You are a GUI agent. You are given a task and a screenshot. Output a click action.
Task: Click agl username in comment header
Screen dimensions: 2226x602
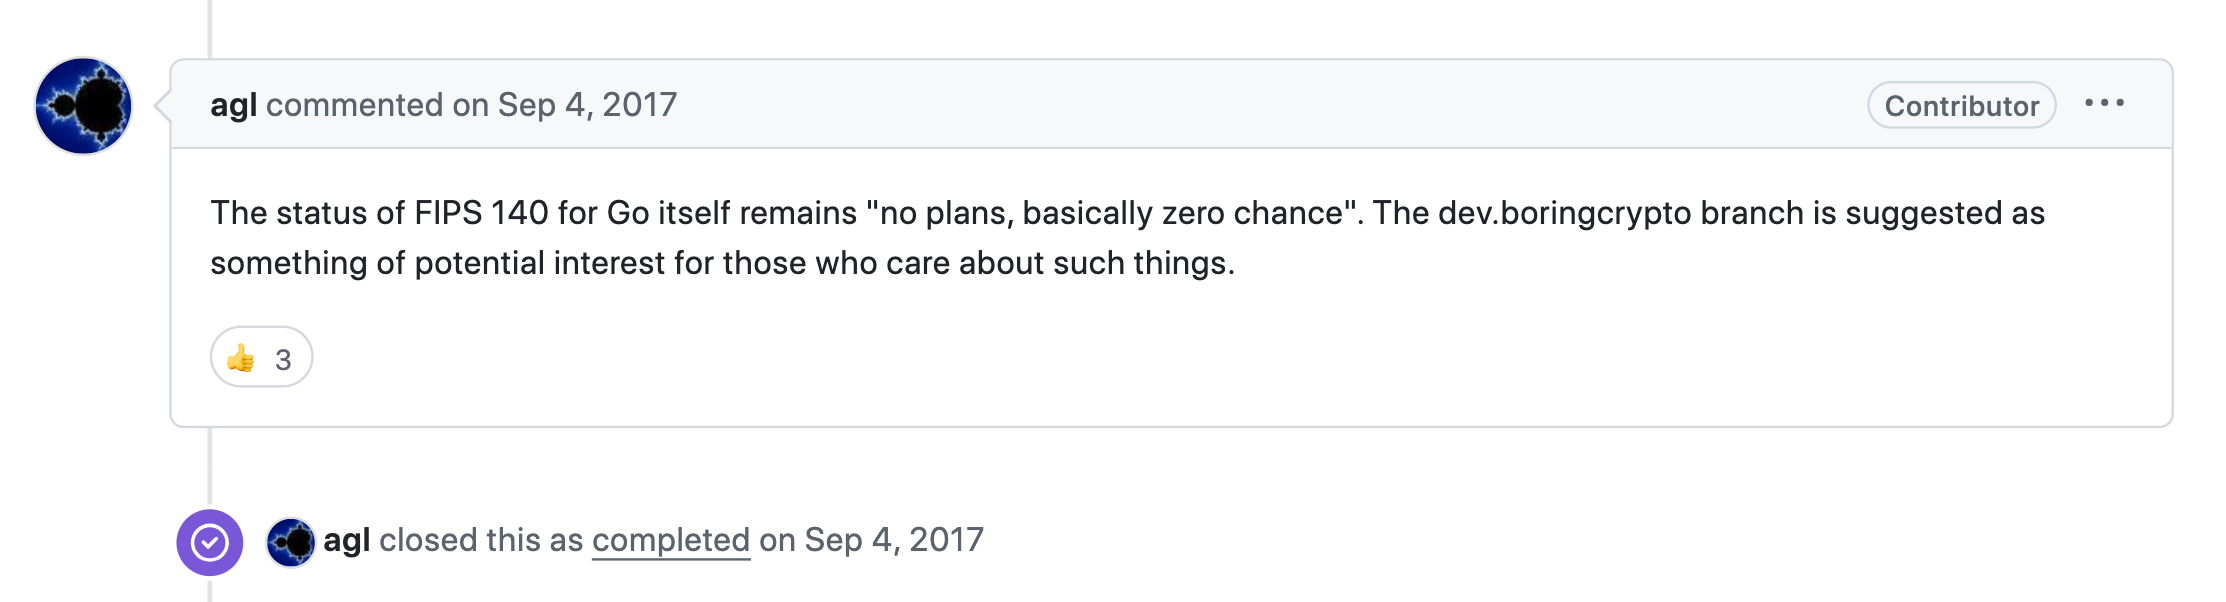click(x=234, y=104)
